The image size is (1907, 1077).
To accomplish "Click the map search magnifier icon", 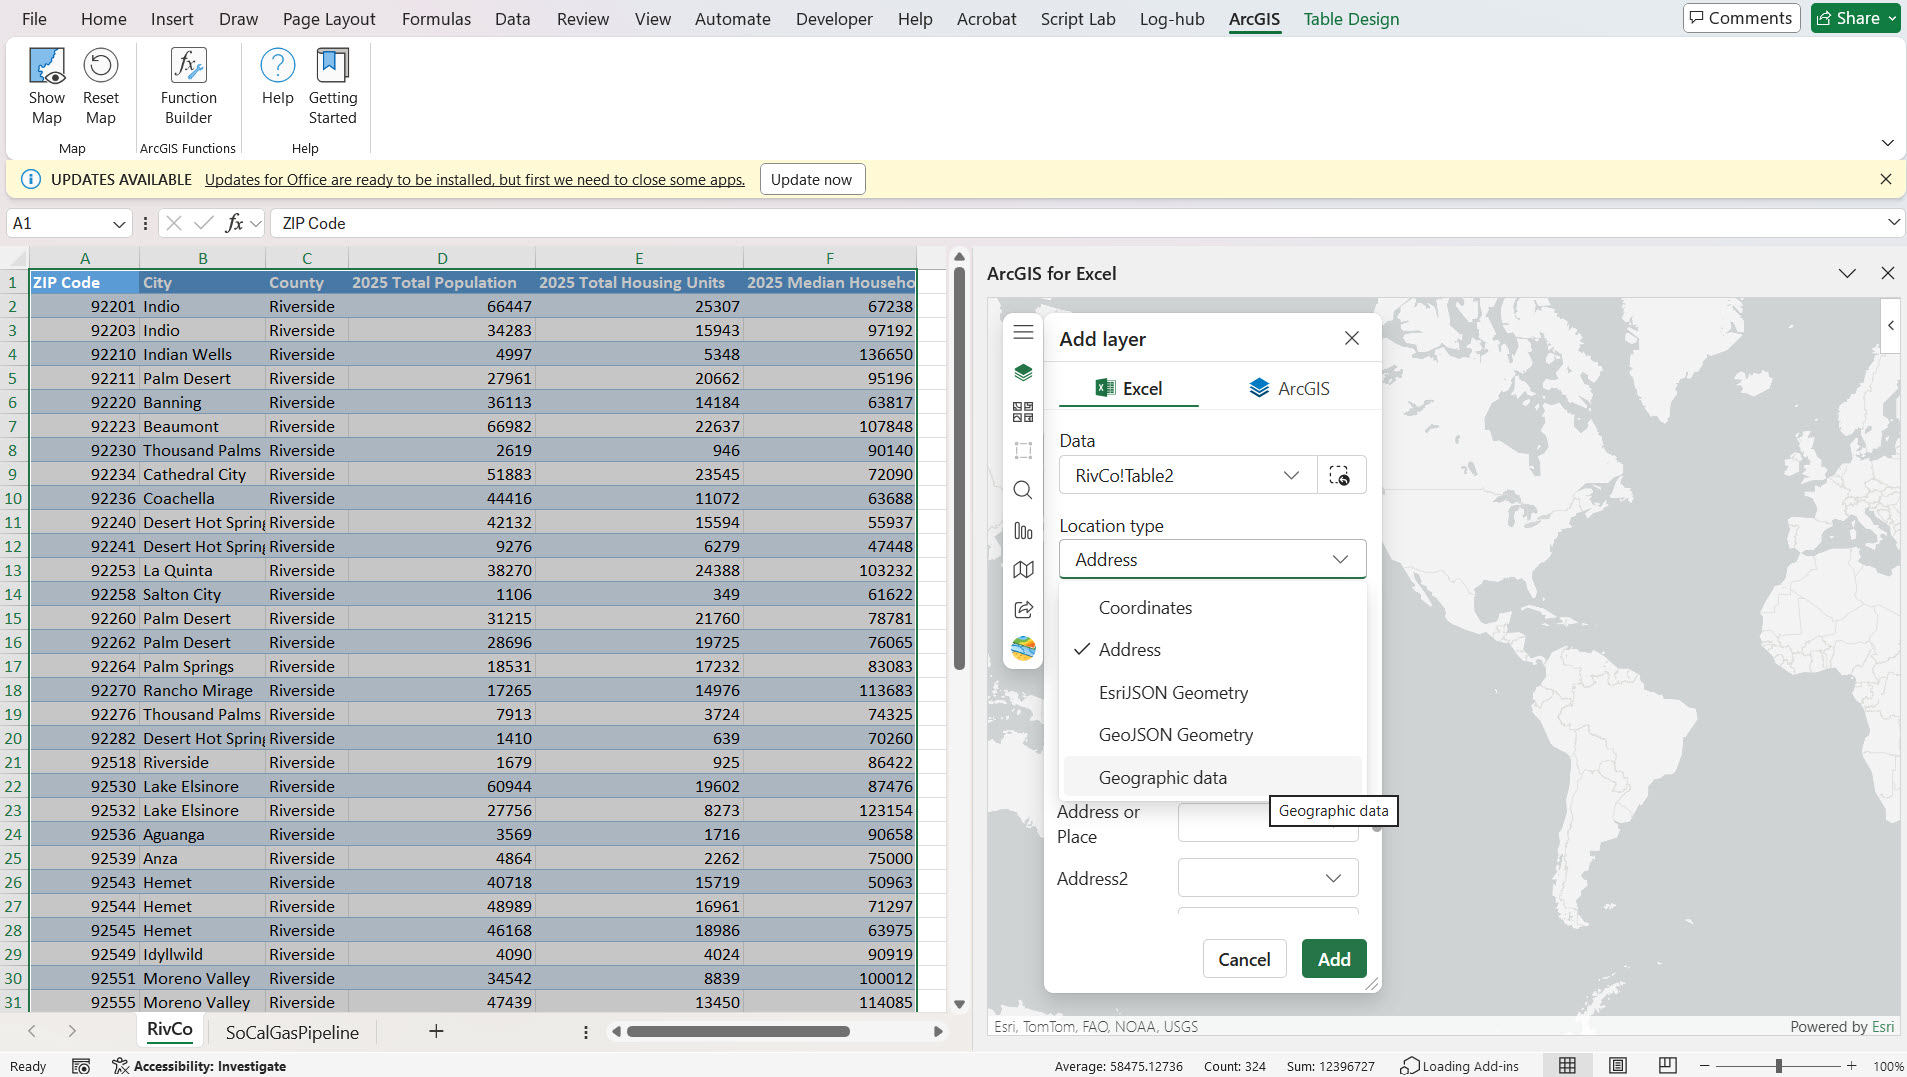I will 1023,490.
